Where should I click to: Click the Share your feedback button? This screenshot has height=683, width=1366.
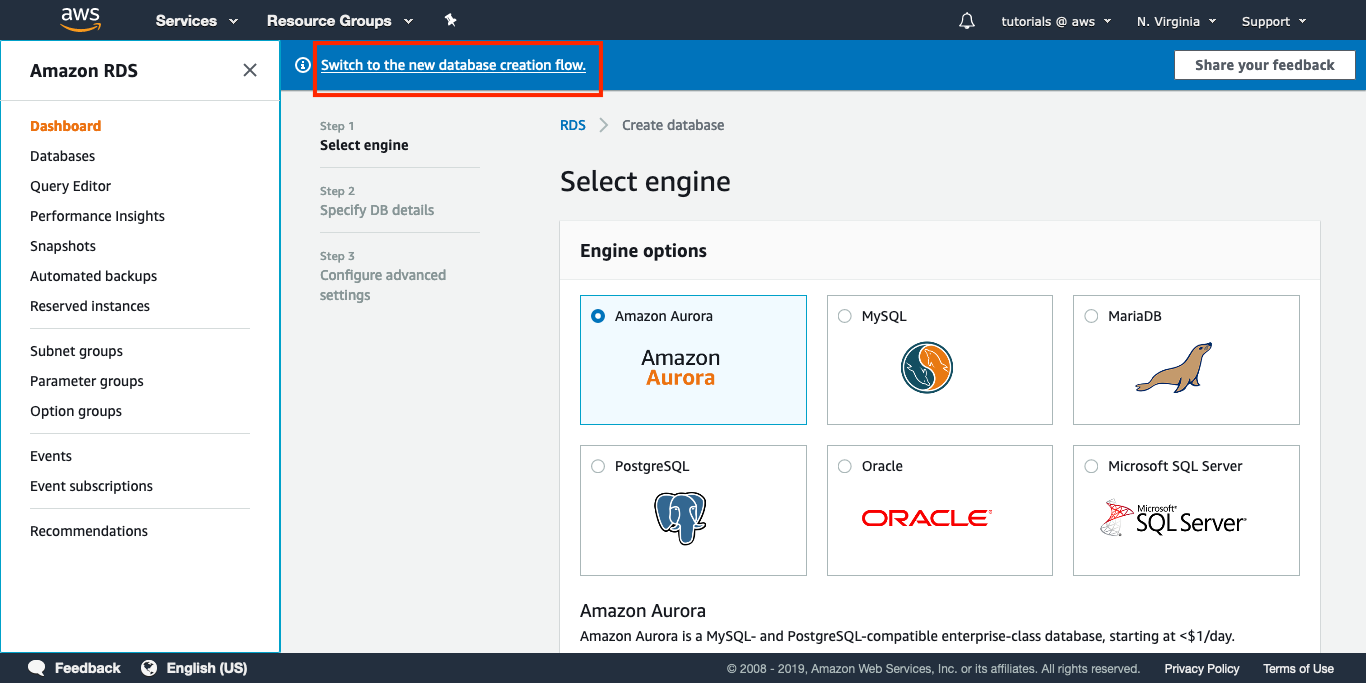point(1265,65)
